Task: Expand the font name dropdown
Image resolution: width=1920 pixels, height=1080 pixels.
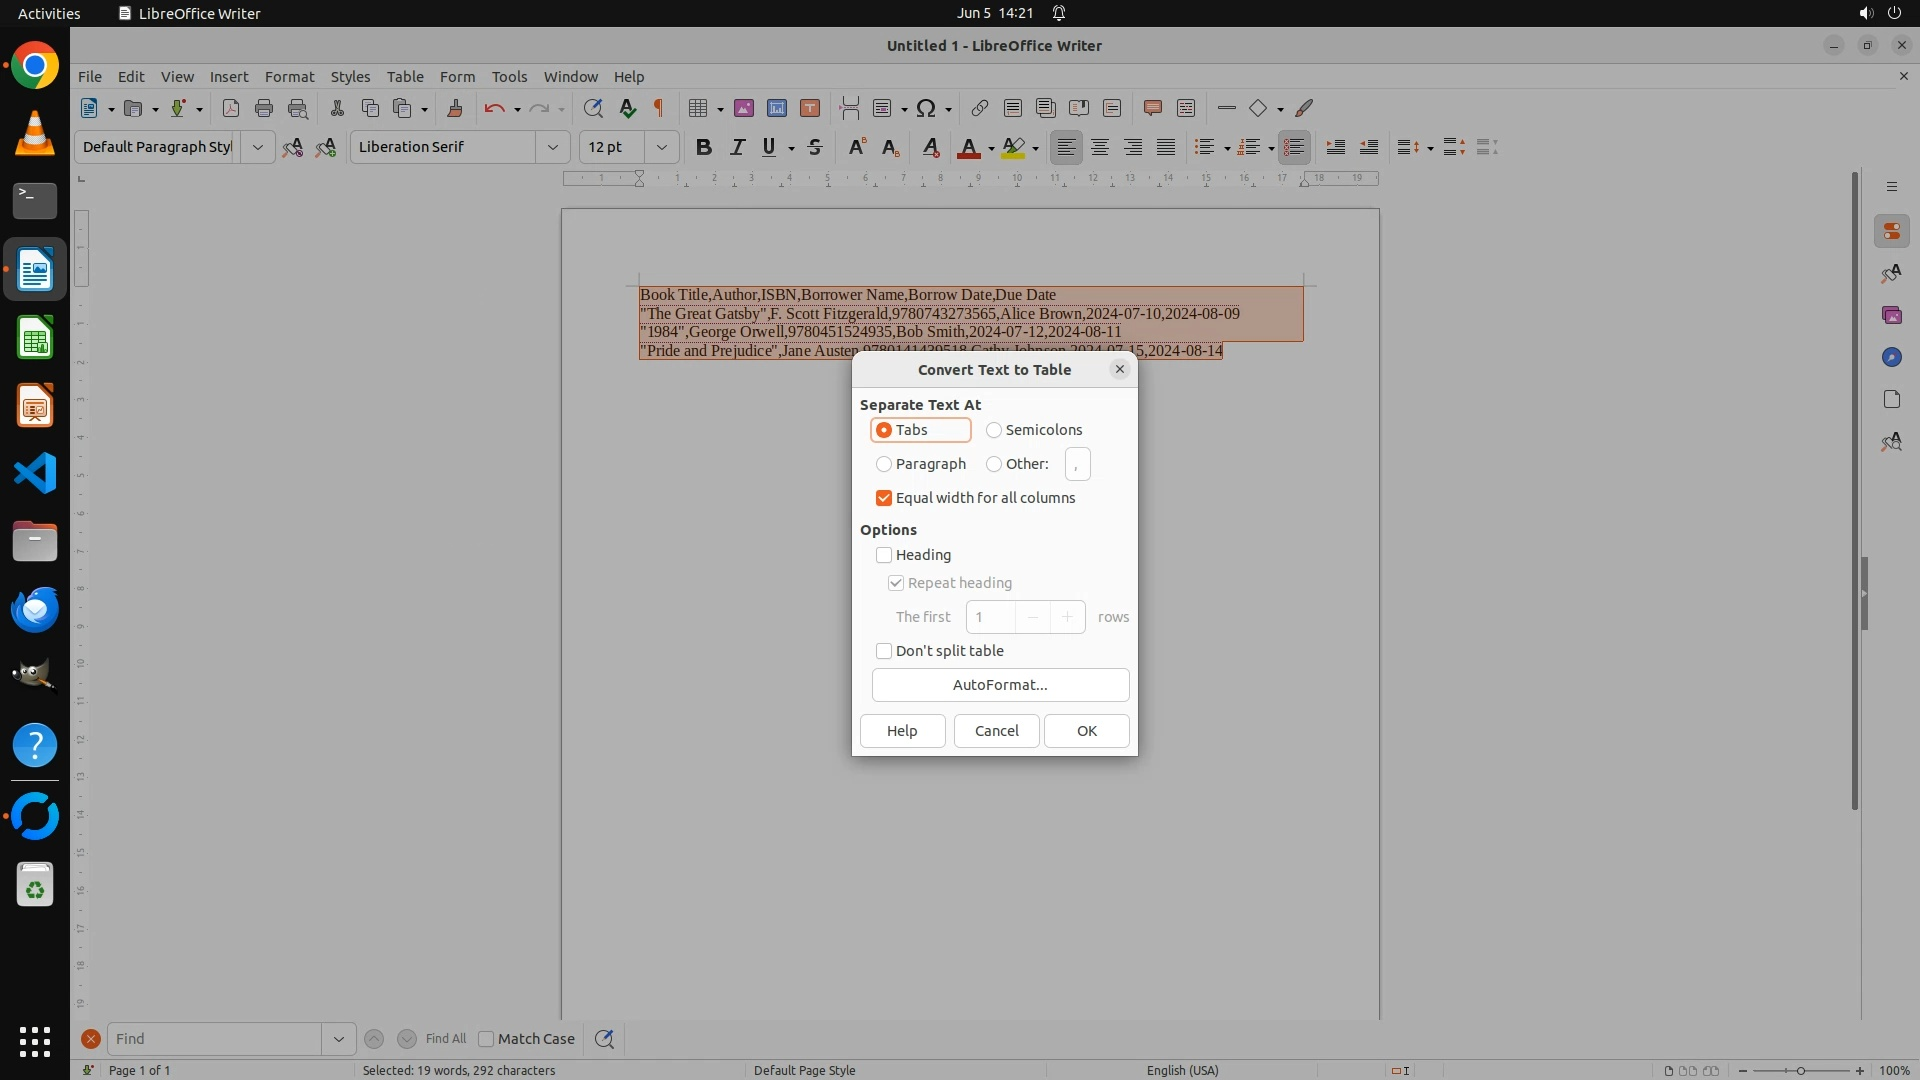Action: coord(552,147)
